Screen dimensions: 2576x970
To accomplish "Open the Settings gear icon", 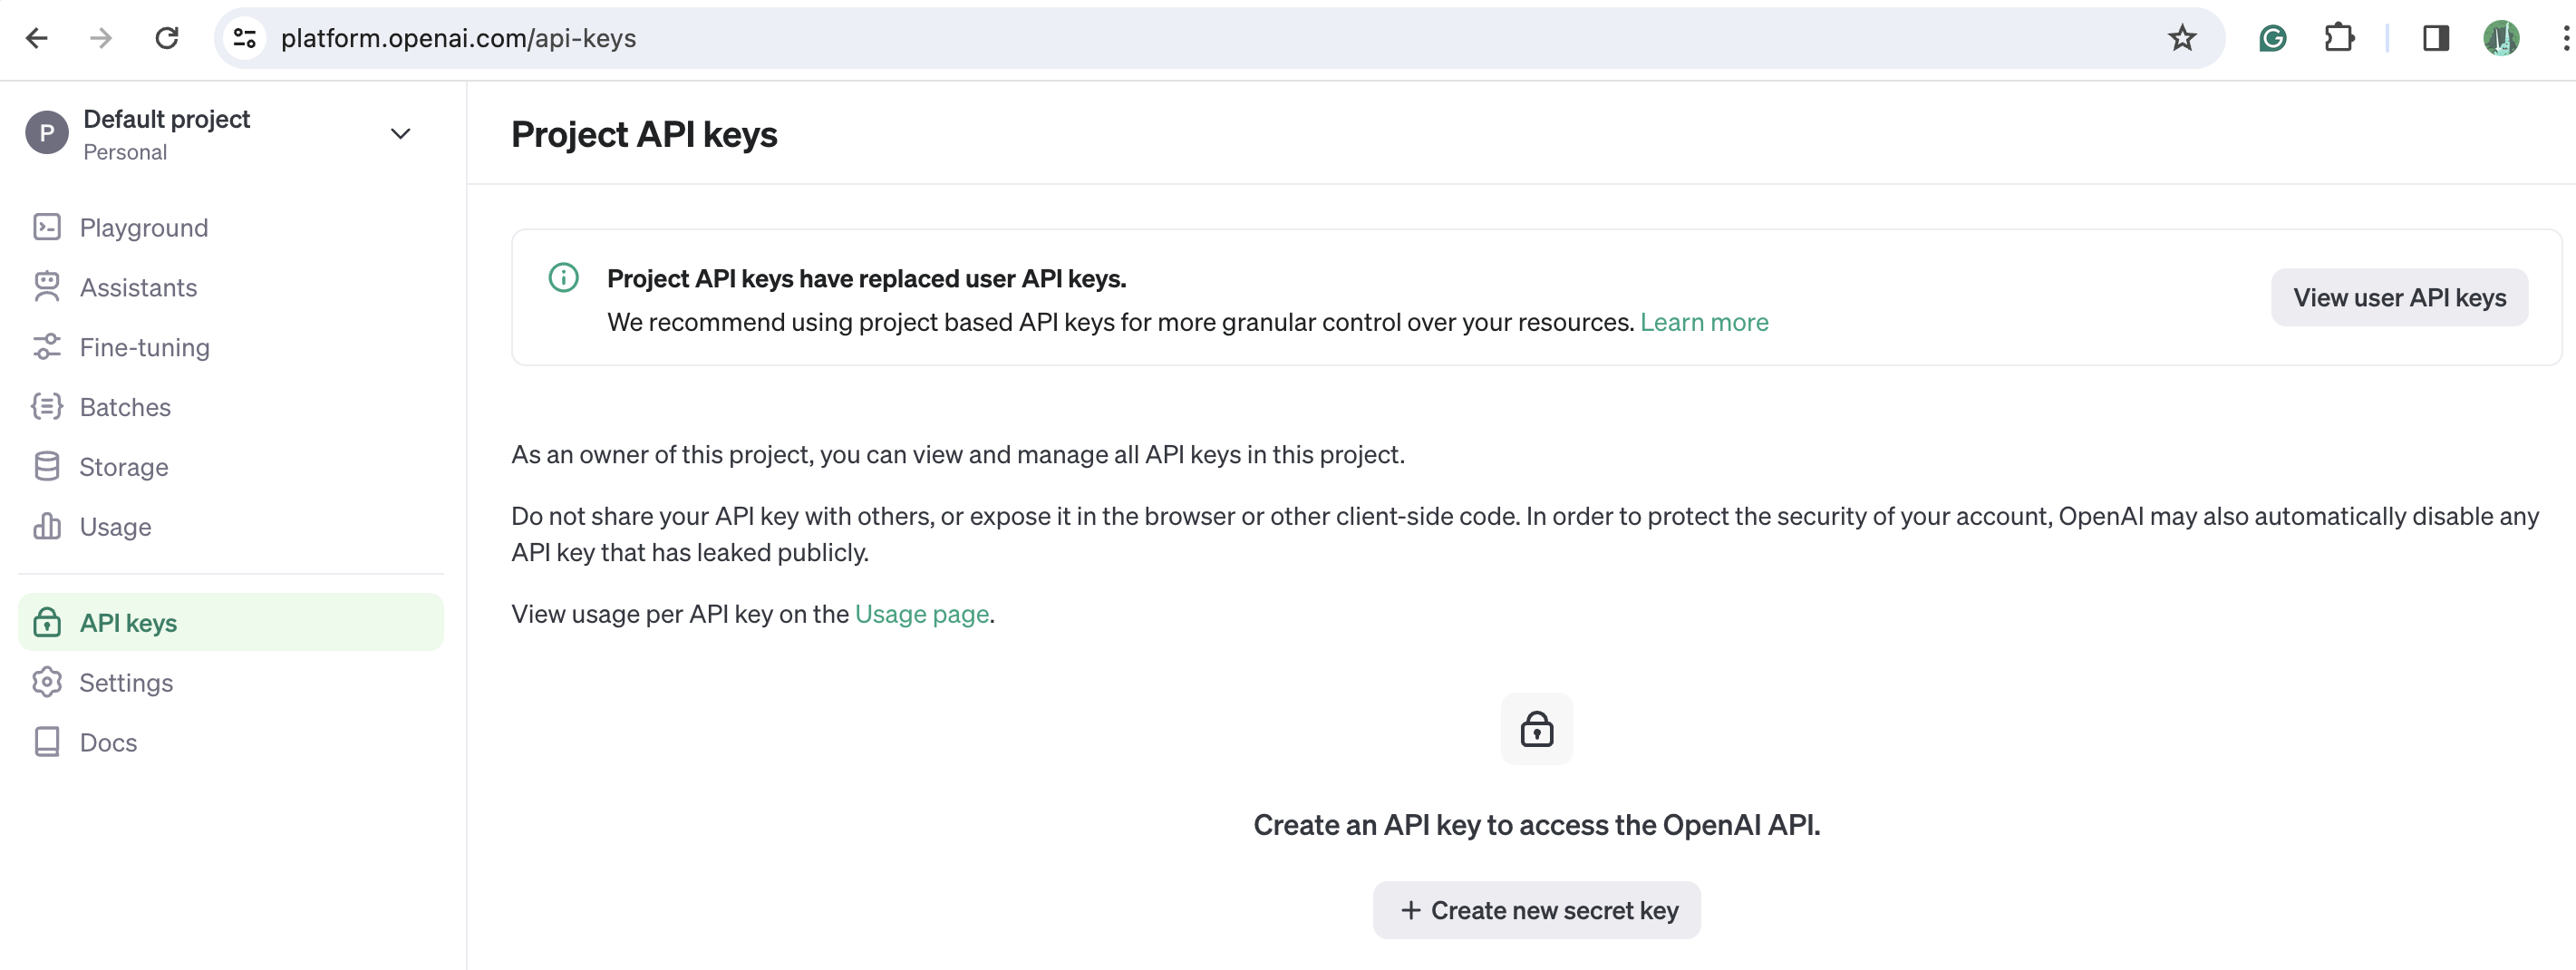I will click(47, 682).
